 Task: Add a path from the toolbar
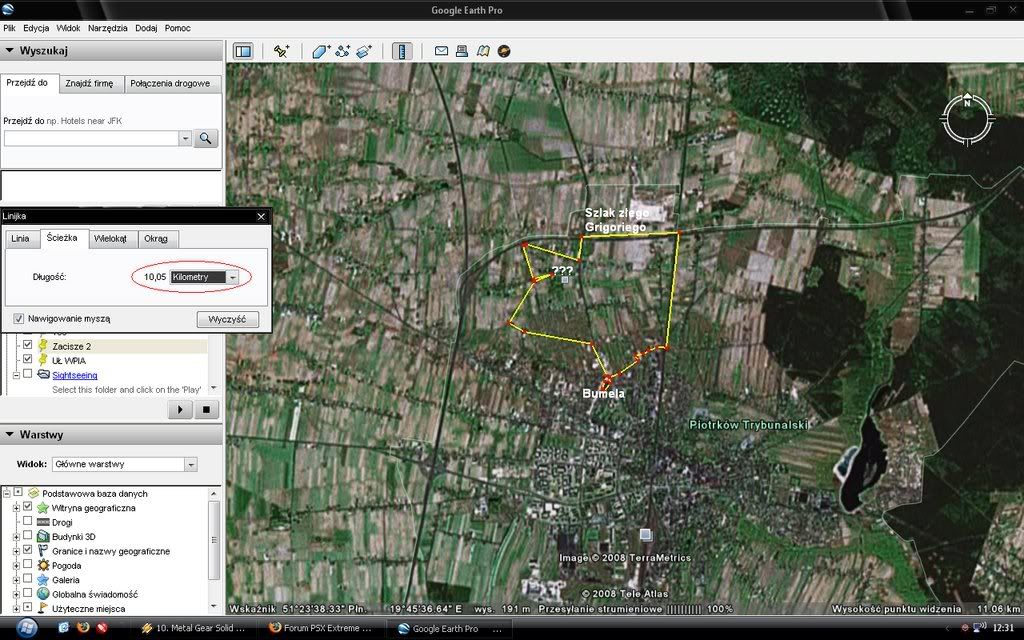[x=342, y=51]
